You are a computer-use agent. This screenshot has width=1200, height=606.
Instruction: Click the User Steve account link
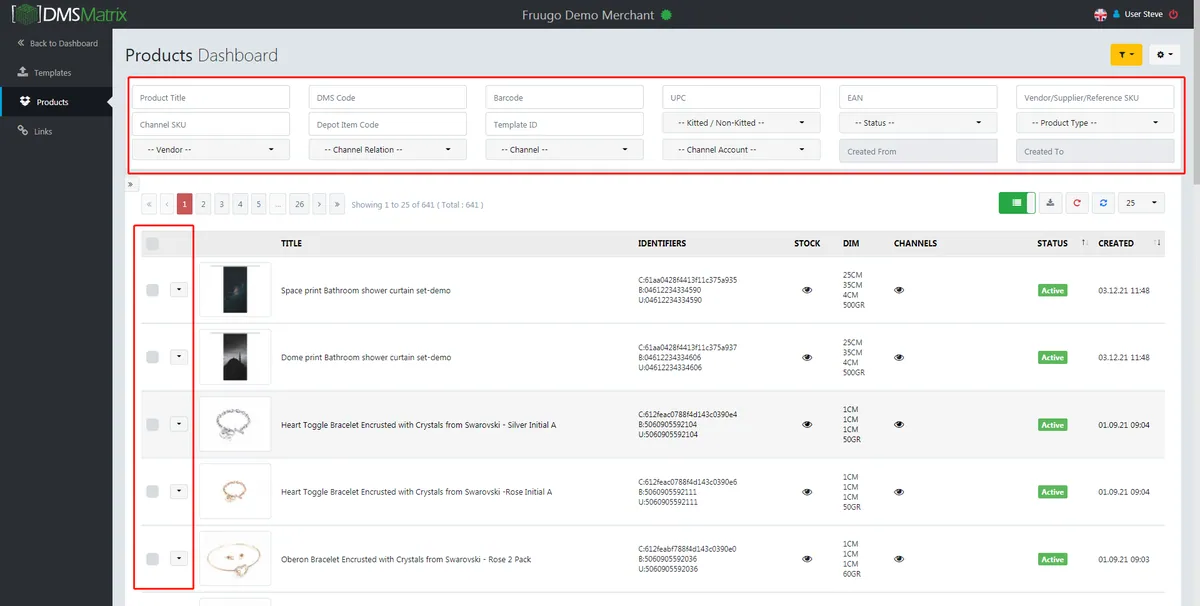pyautogui.click(x=1143, y=14)
